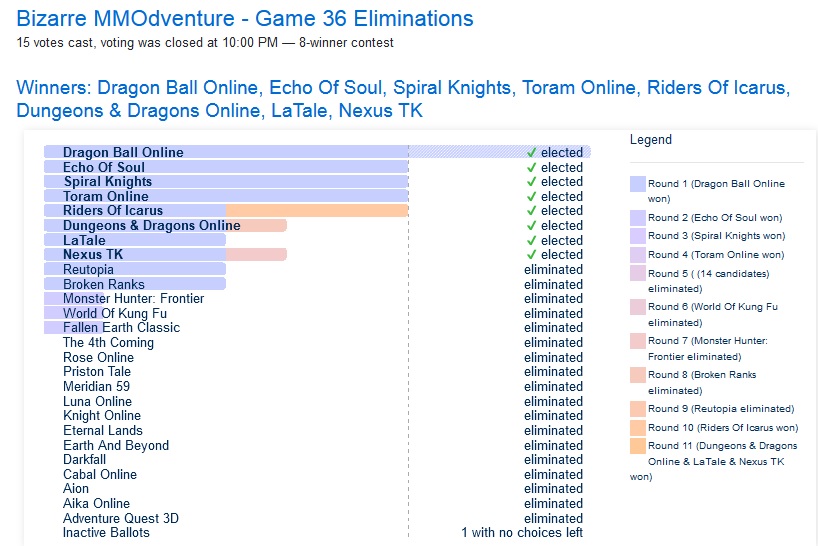Image resolution: width=818 pixels, height=546 pixels.
Task: Select the LaTale candidate label
Action: click(x=84, y=240)
